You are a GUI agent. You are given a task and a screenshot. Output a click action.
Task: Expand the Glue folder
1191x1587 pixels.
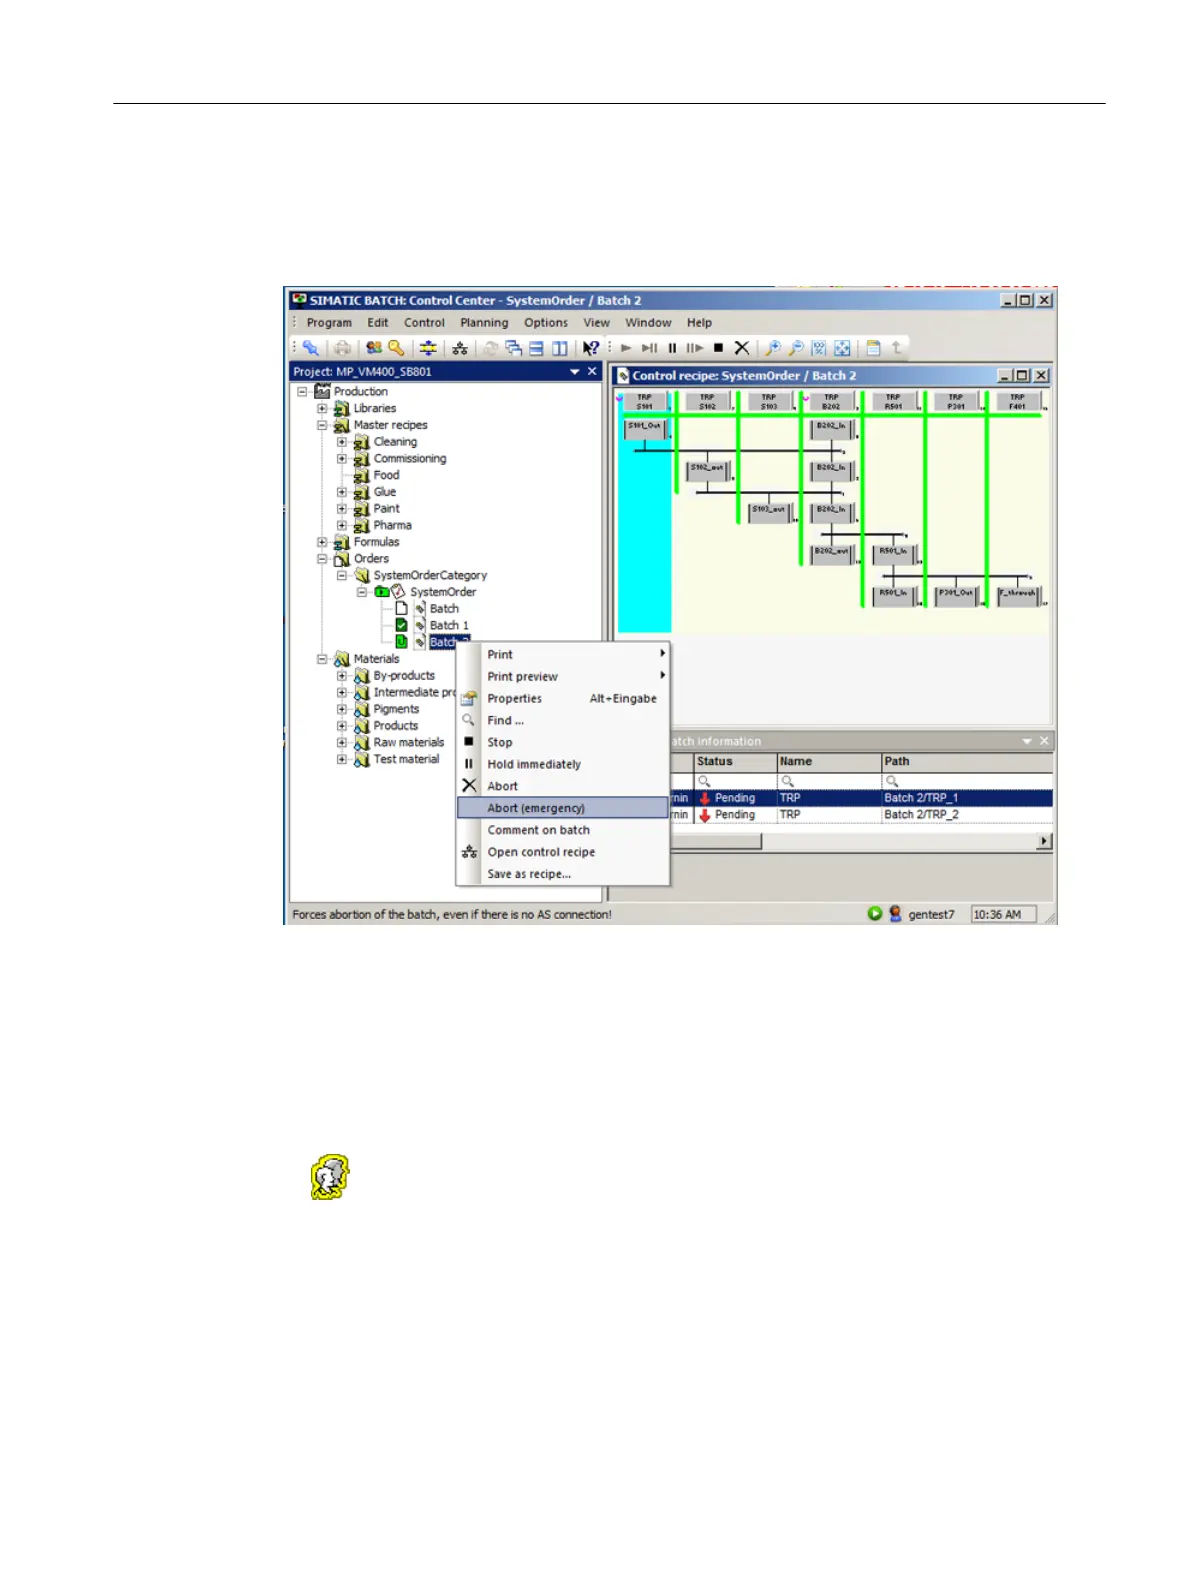tap(342, 492)
